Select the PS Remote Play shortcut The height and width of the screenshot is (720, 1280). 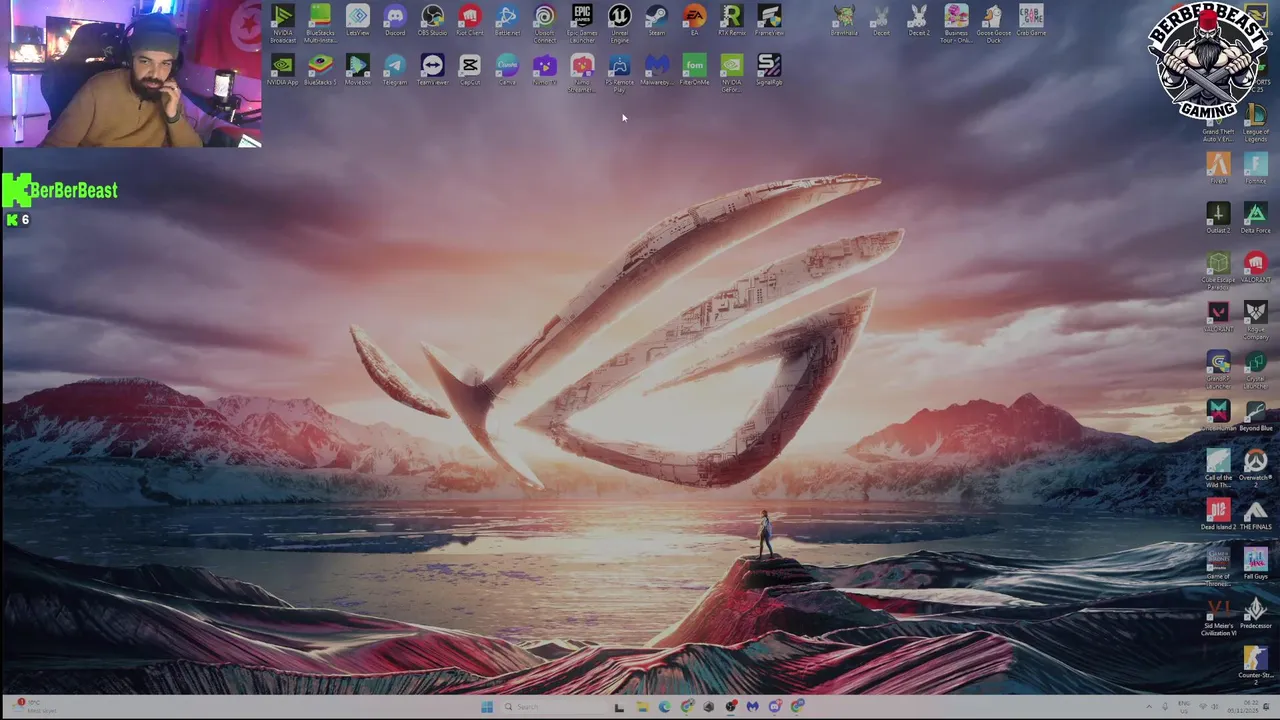(619, 72)
